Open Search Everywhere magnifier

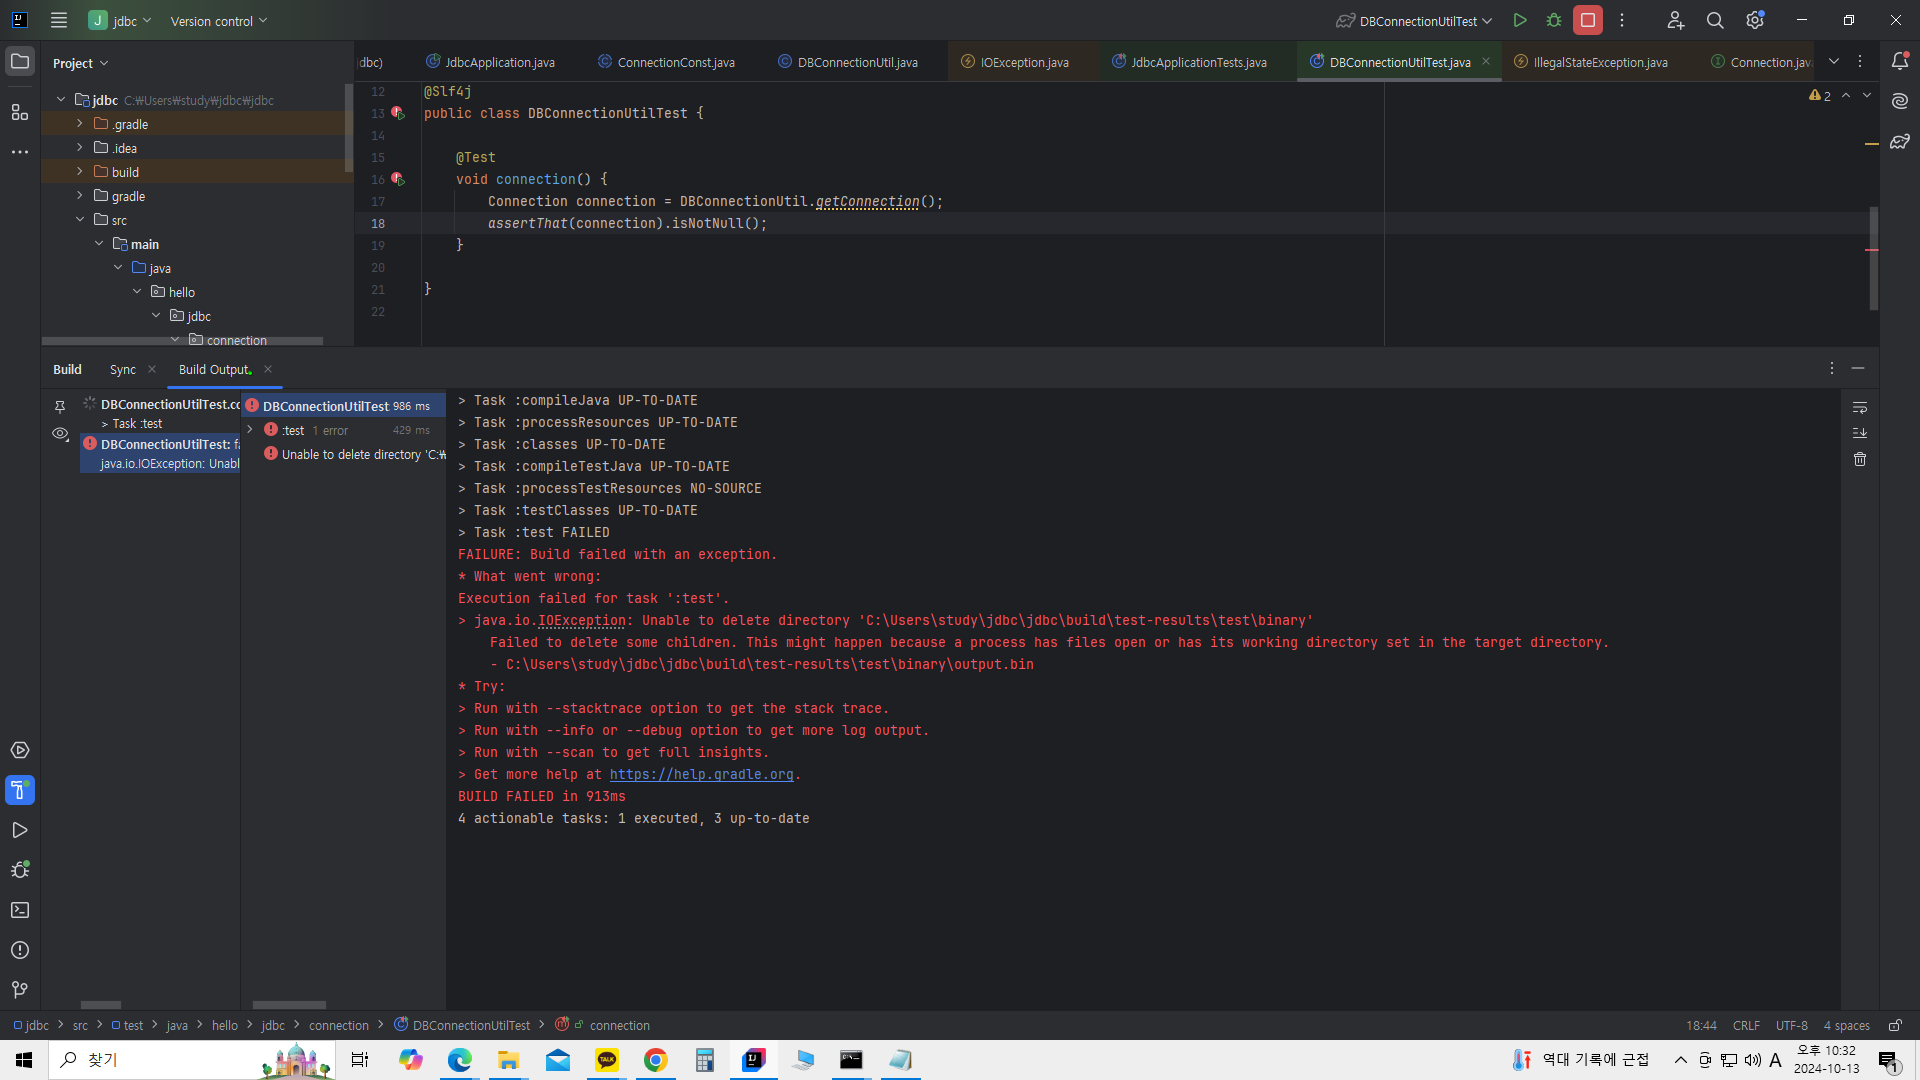[1715, 20]
